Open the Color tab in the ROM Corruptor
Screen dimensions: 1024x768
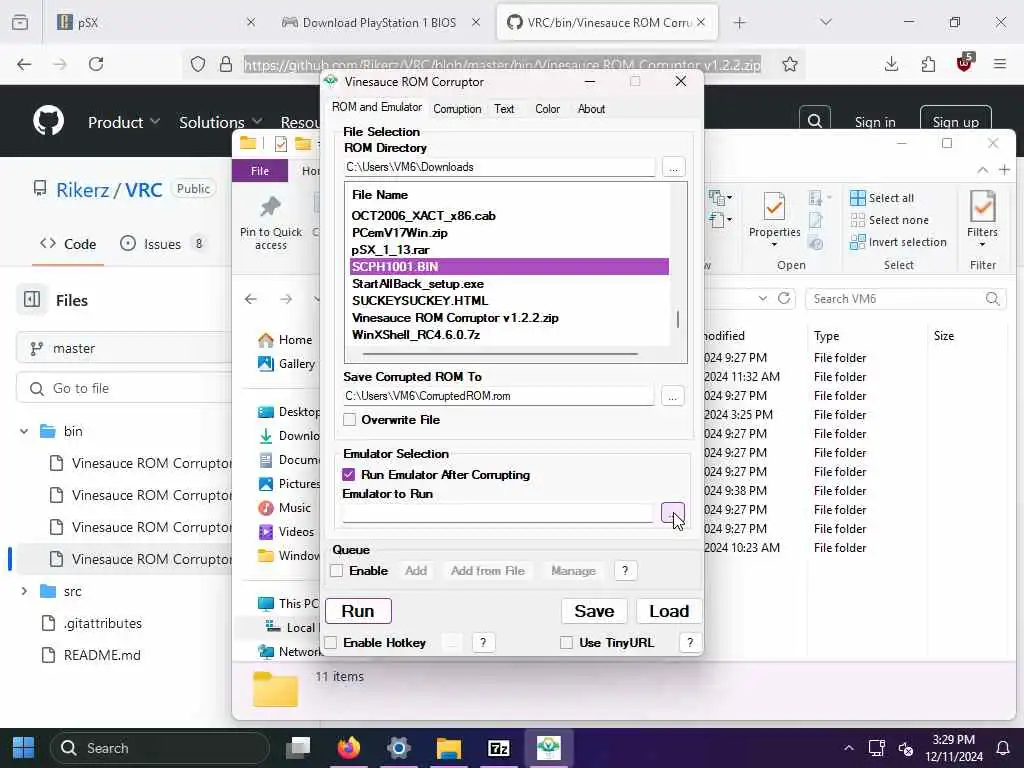[547, 109]
